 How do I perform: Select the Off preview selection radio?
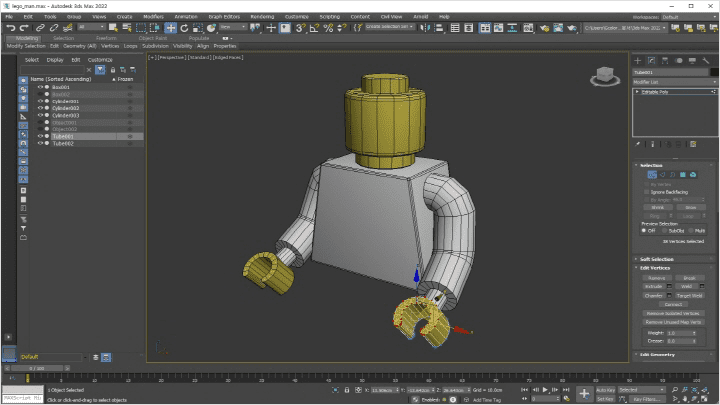click(x=644, y=231)
